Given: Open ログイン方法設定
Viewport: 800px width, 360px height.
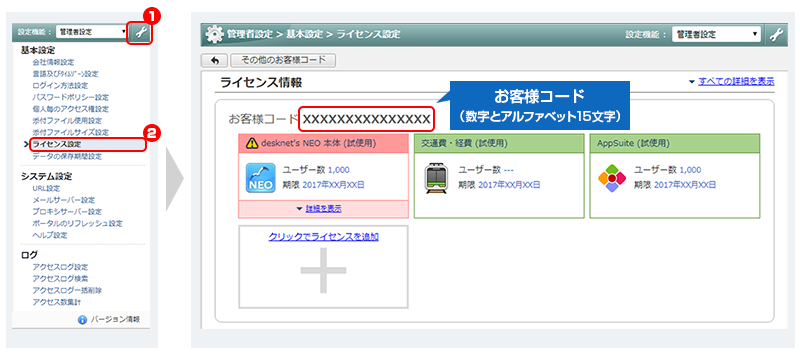Looking at the screenshot, I should tap(60, 86).
